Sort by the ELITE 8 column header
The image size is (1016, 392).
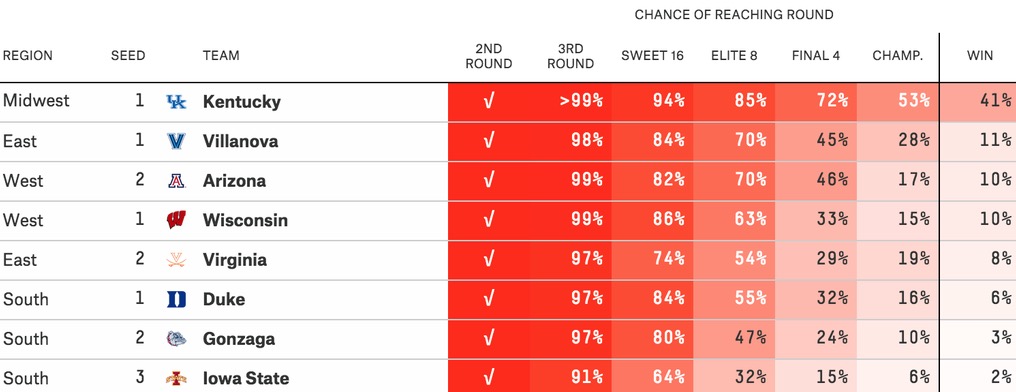click(x=734, y=56)
